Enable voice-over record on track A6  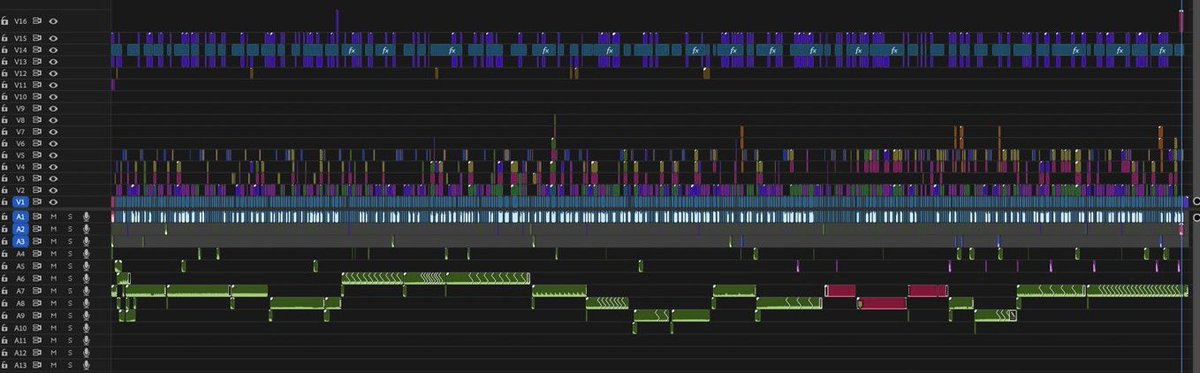pyautogui.click(x=86, y=278)
